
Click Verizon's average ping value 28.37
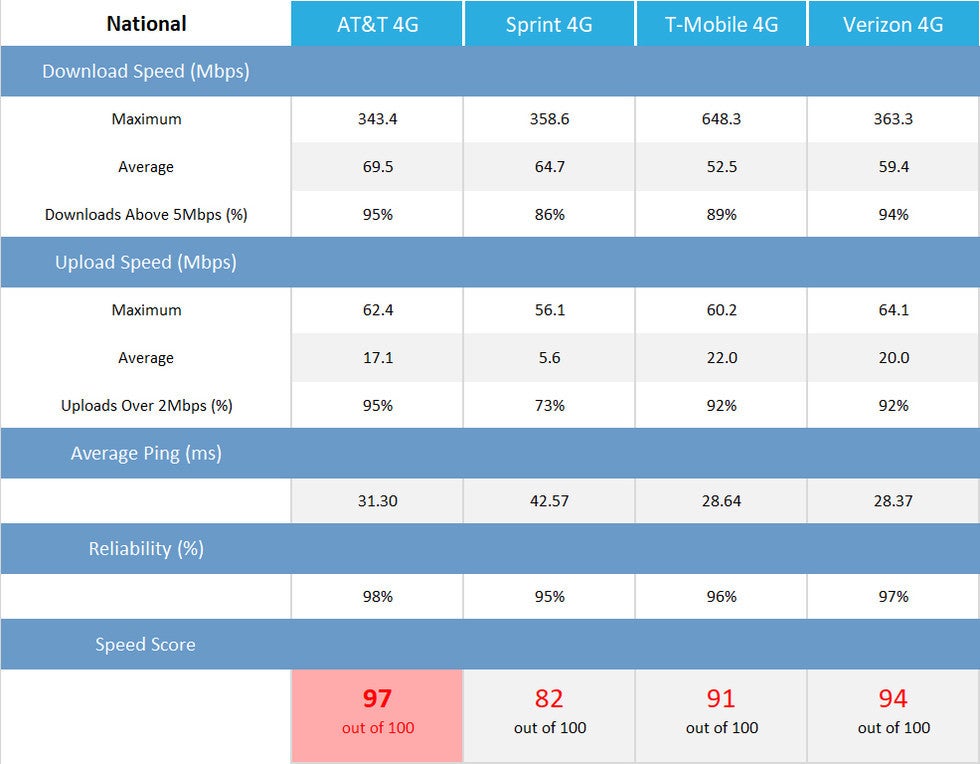pos(893,501)
